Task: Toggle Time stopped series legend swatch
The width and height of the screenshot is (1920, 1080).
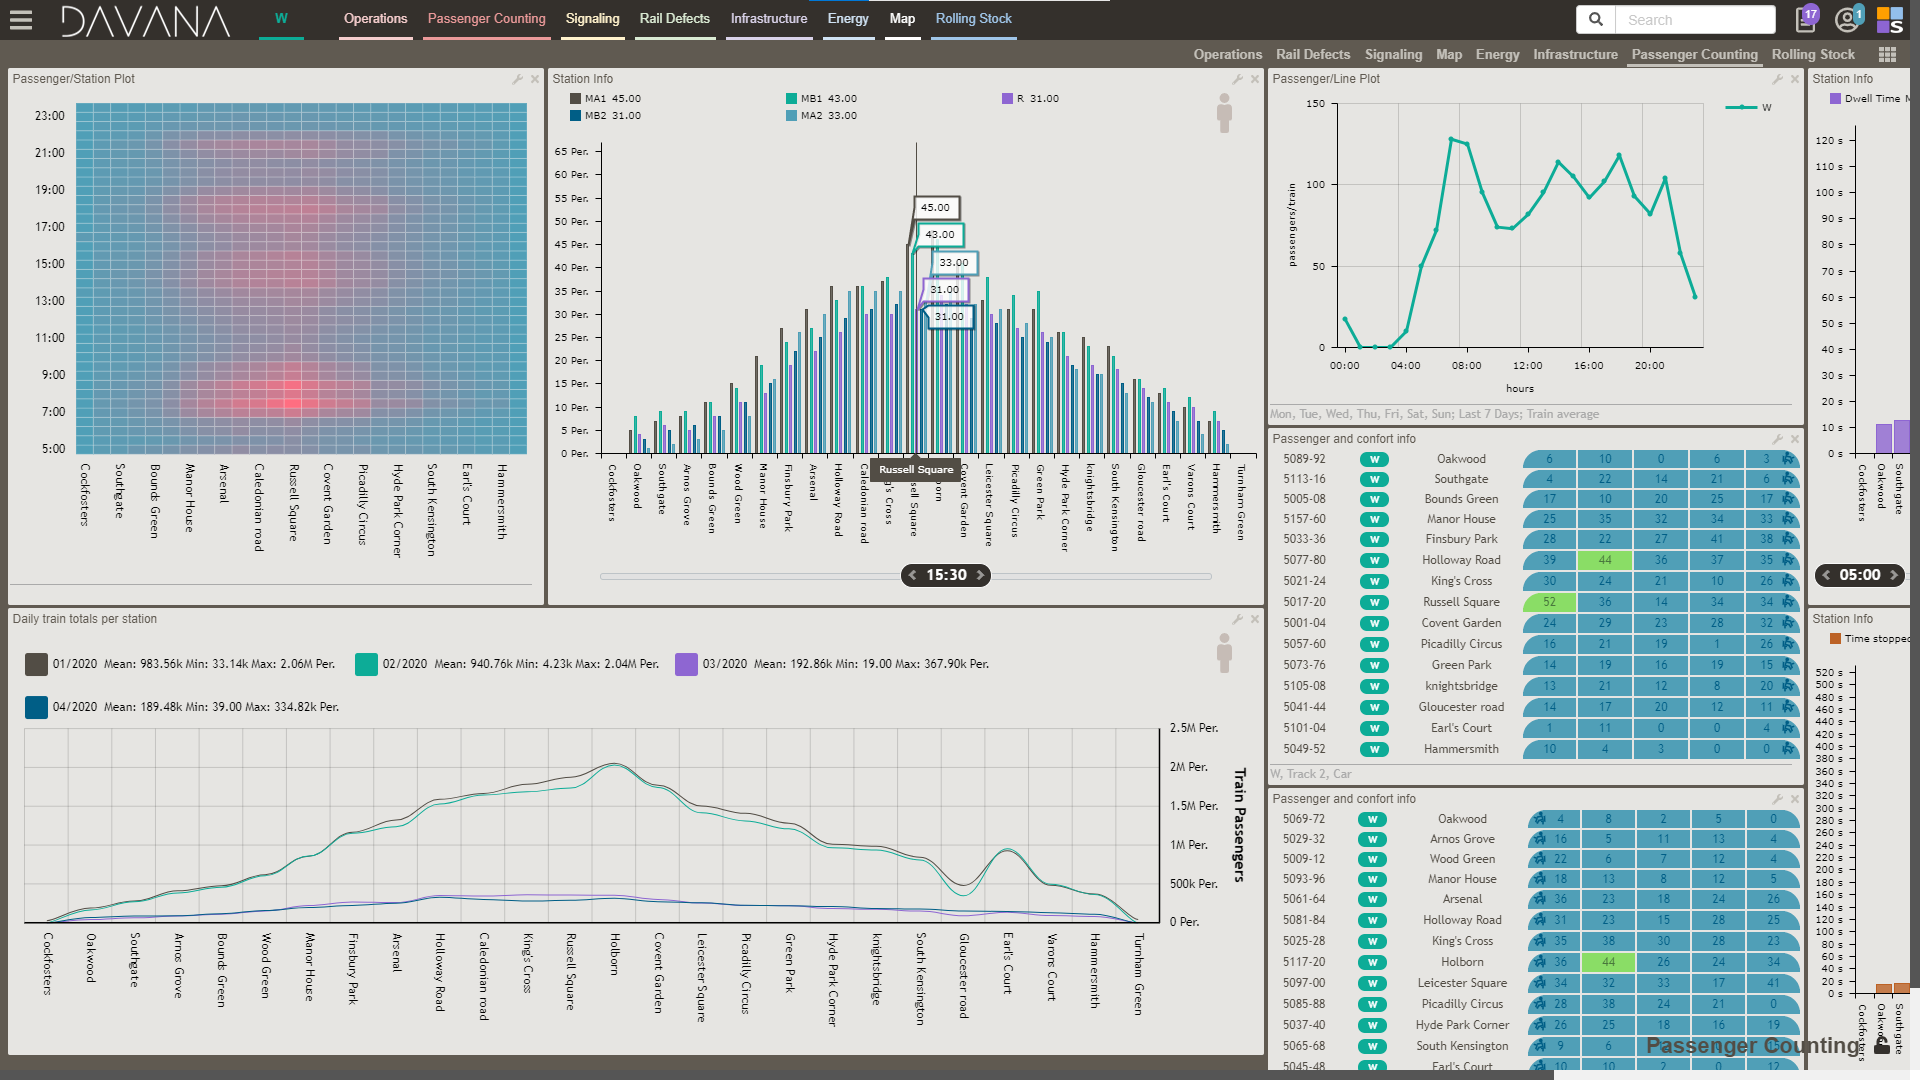Action: [1835, 638]
